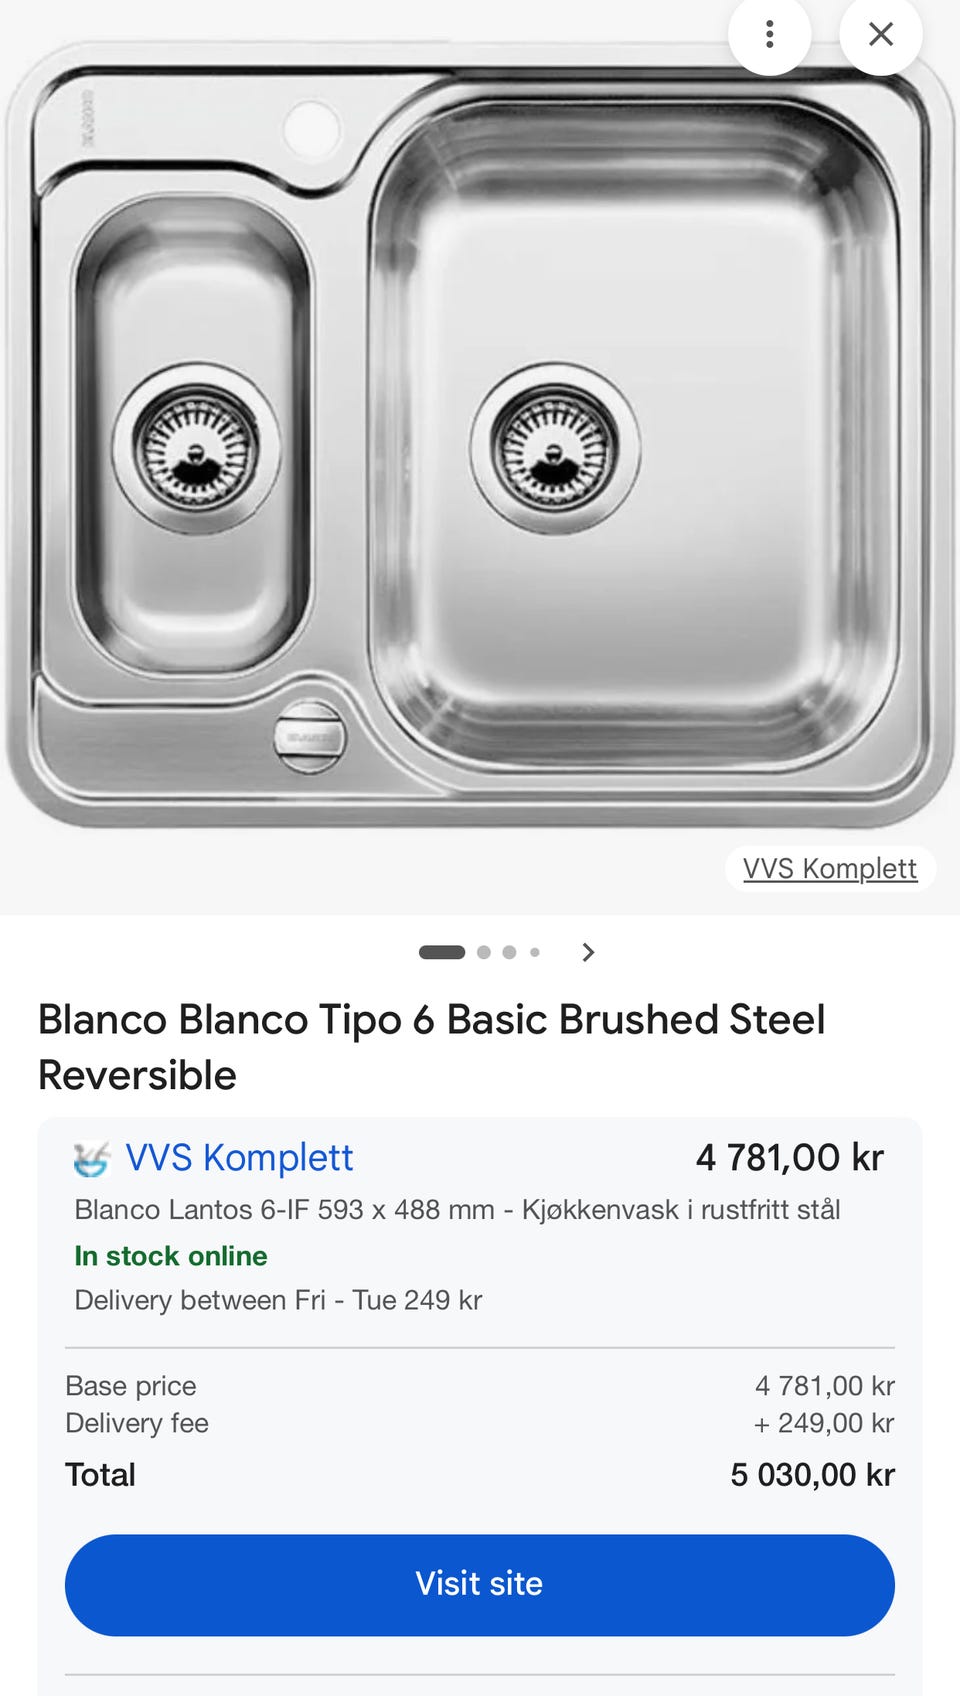960x1696 pixels.
Task: Click the Total 5 030,00 kr amount
Action: (812, 1475)
